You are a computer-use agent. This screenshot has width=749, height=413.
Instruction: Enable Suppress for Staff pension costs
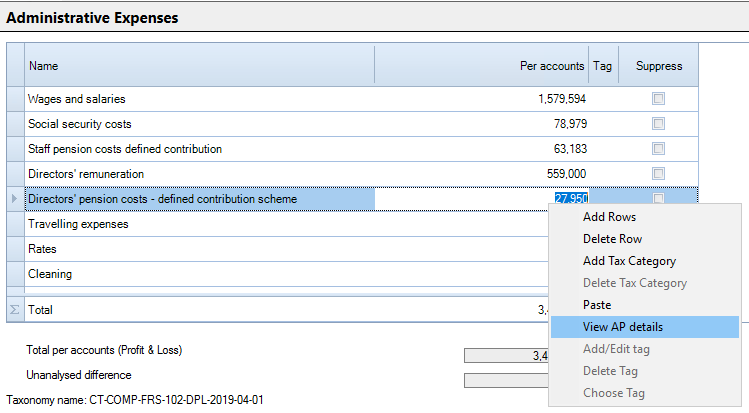658,148
